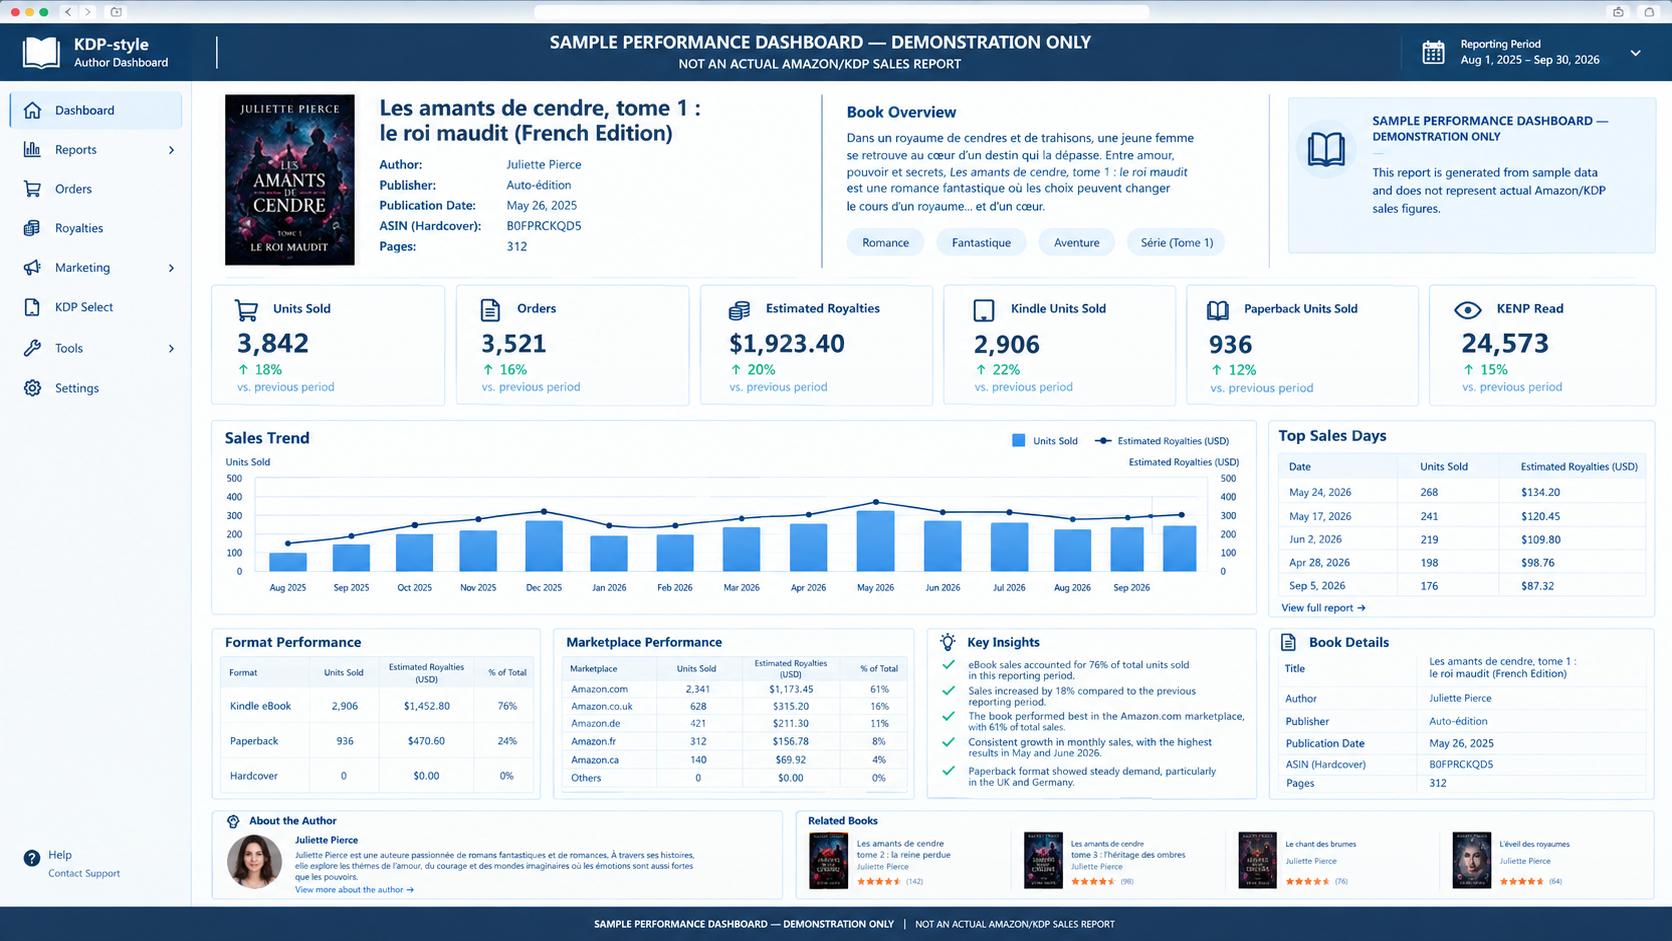1672x941 pixels.
Task: Click the book icon in the demonstration notice panel
Action: pos(1326,149)
